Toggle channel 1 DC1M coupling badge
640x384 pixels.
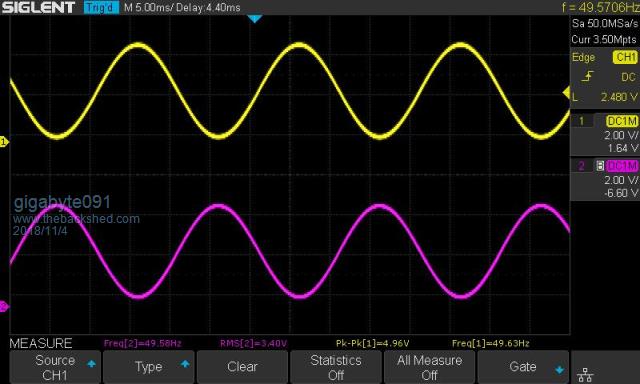pyautogui.click(x=622, y=121)
